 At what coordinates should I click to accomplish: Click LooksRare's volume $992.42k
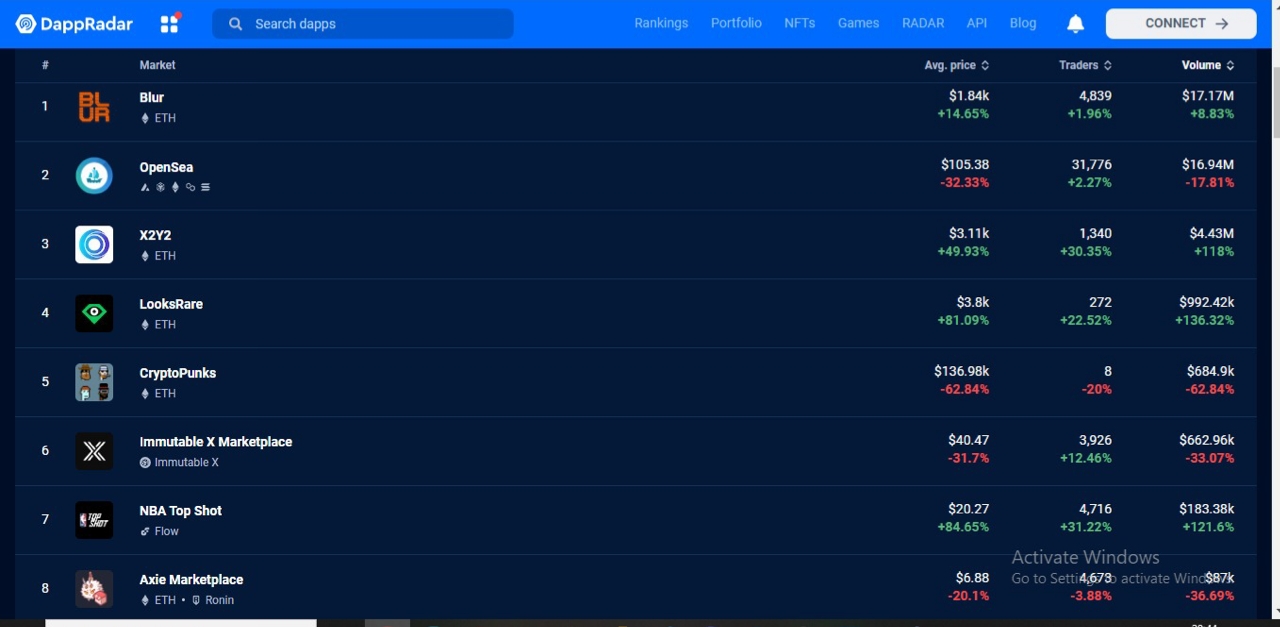tap(1204, 303)
